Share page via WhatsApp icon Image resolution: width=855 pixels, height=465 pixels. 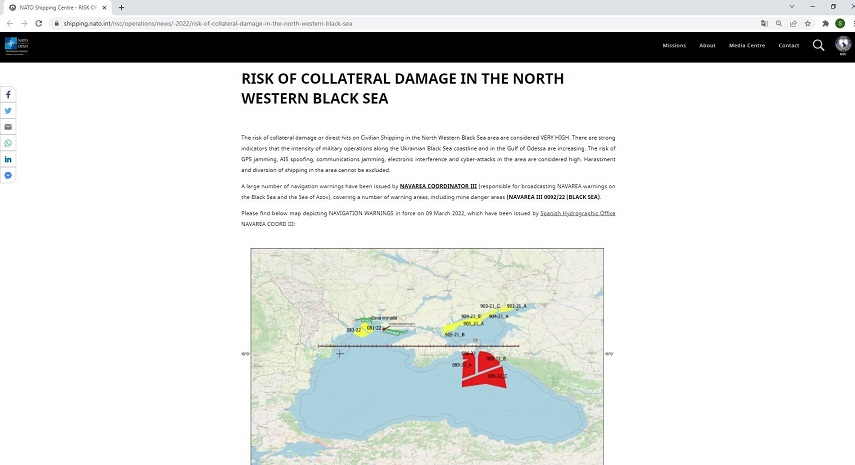point(8,143)
